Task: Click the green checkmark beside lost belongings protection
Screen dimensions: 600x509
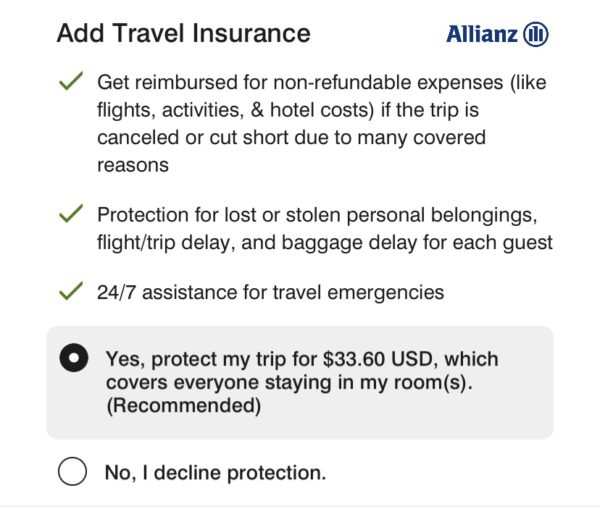Action: point(71,213)
